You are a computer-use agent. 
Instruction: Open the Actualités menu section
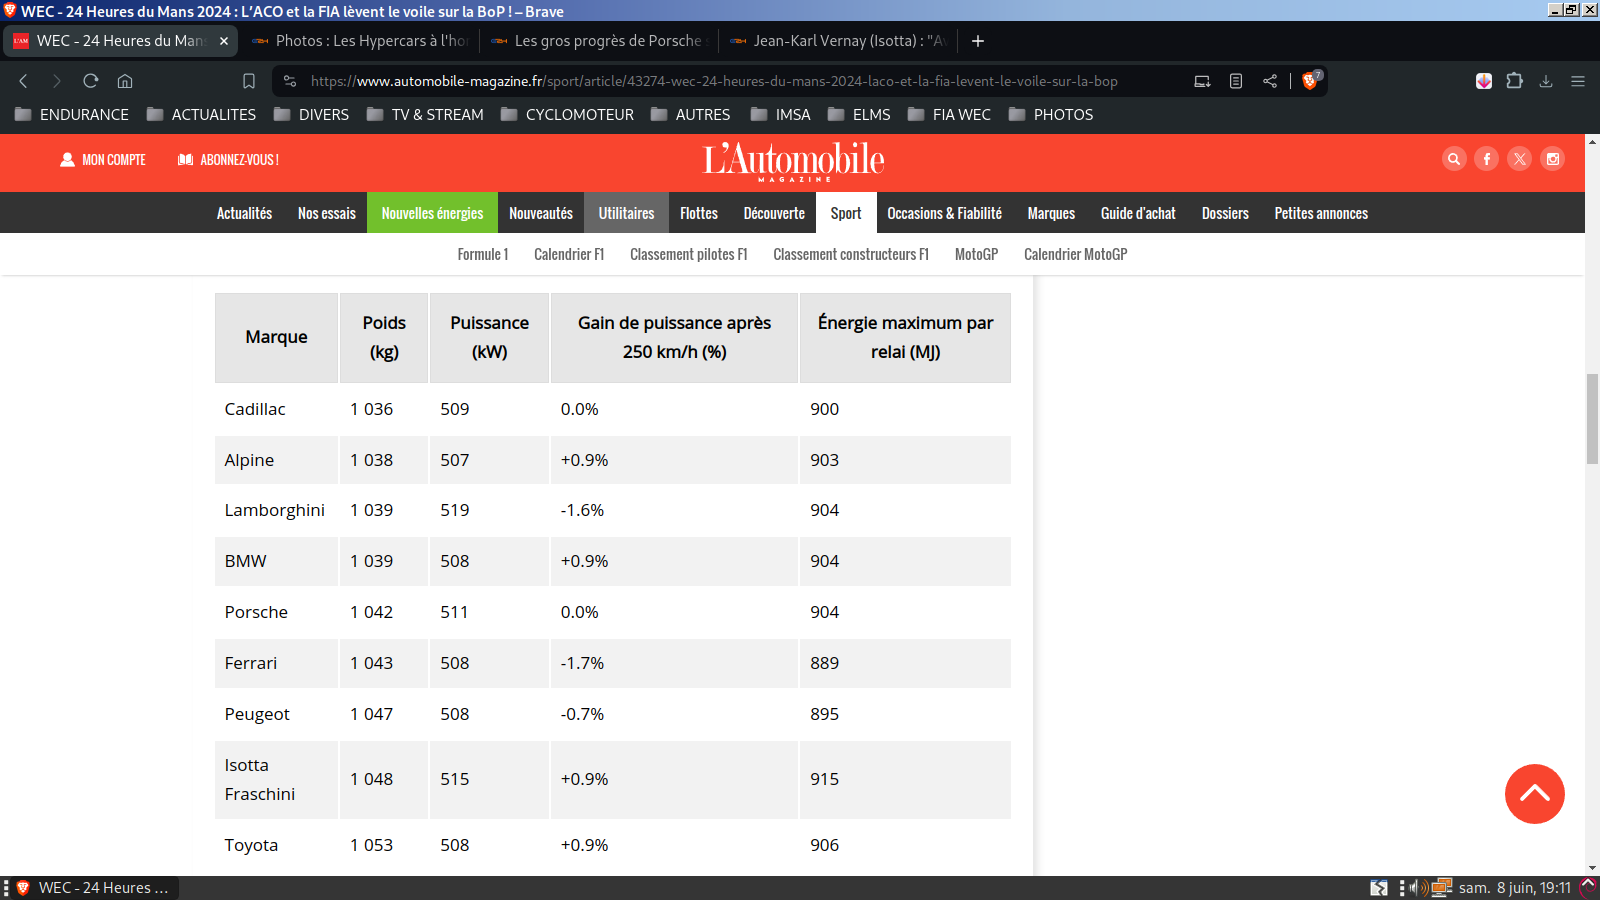click(x=244, y=213)
